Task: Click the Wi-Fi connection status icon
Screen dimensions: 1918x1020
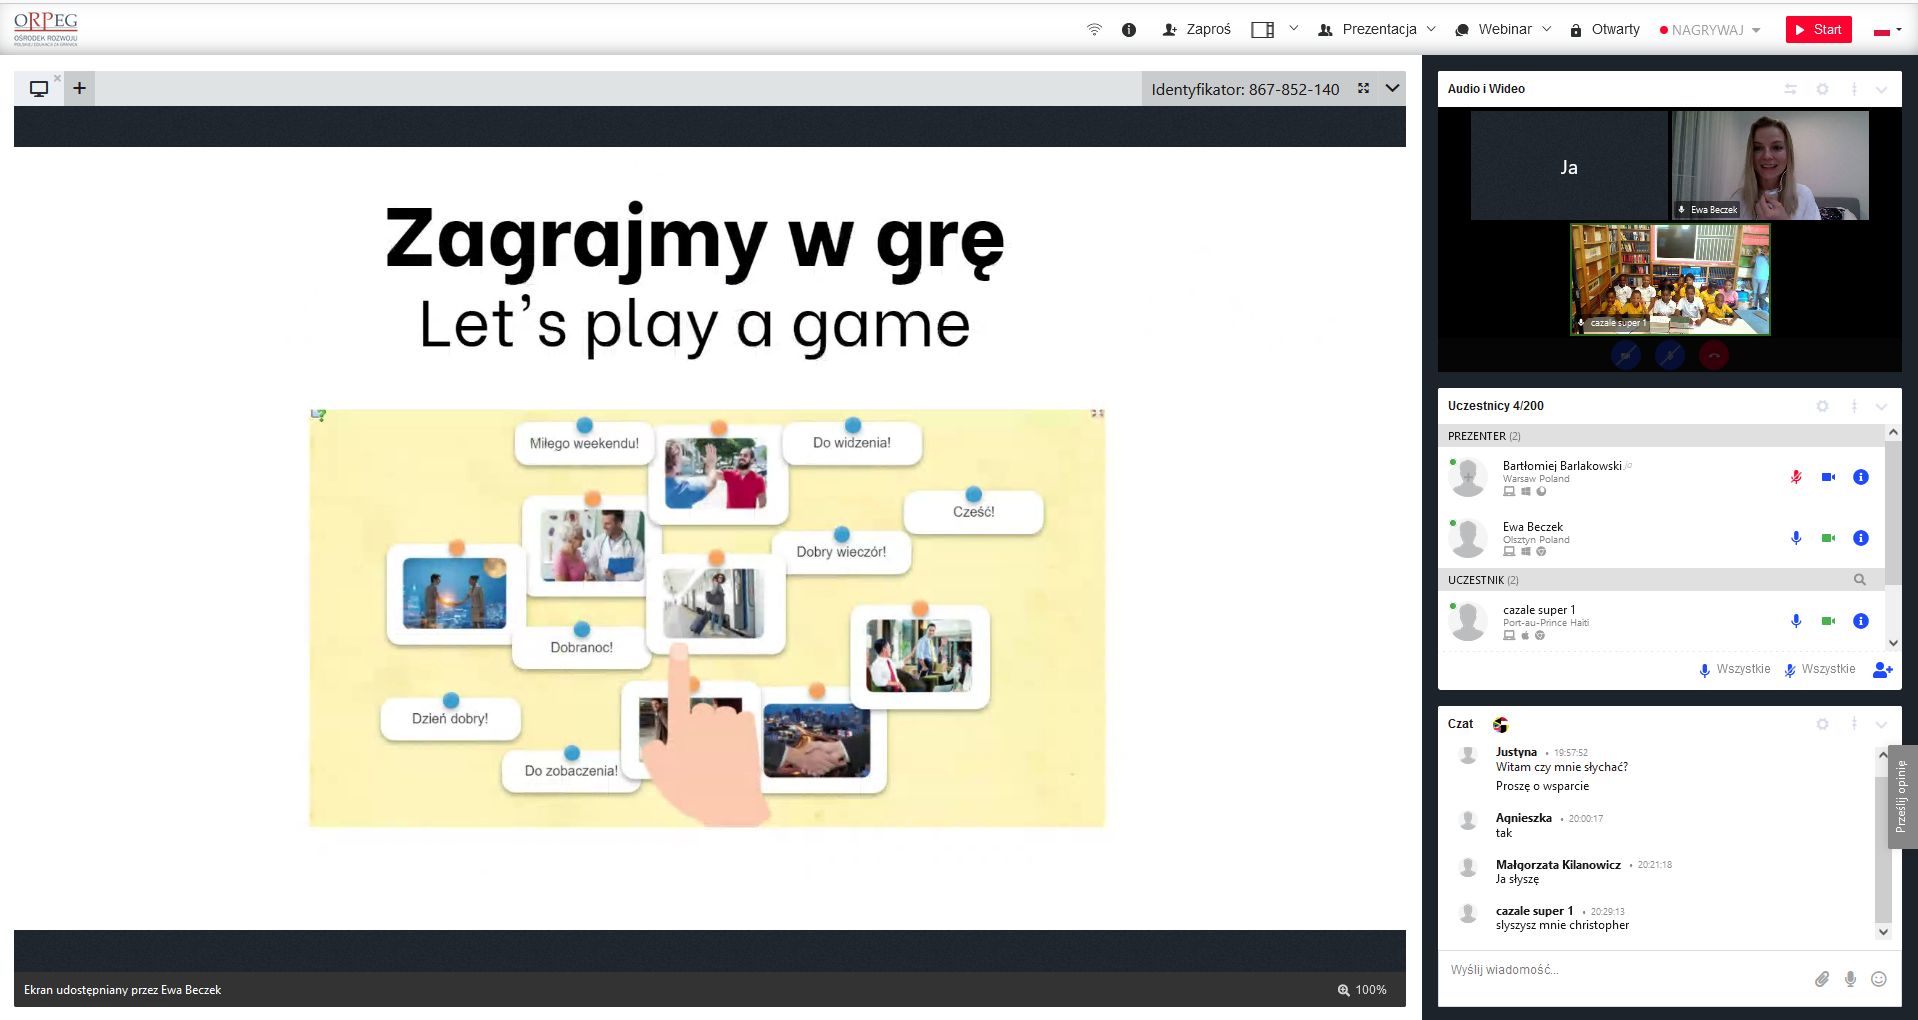Action: point(1094,30)
